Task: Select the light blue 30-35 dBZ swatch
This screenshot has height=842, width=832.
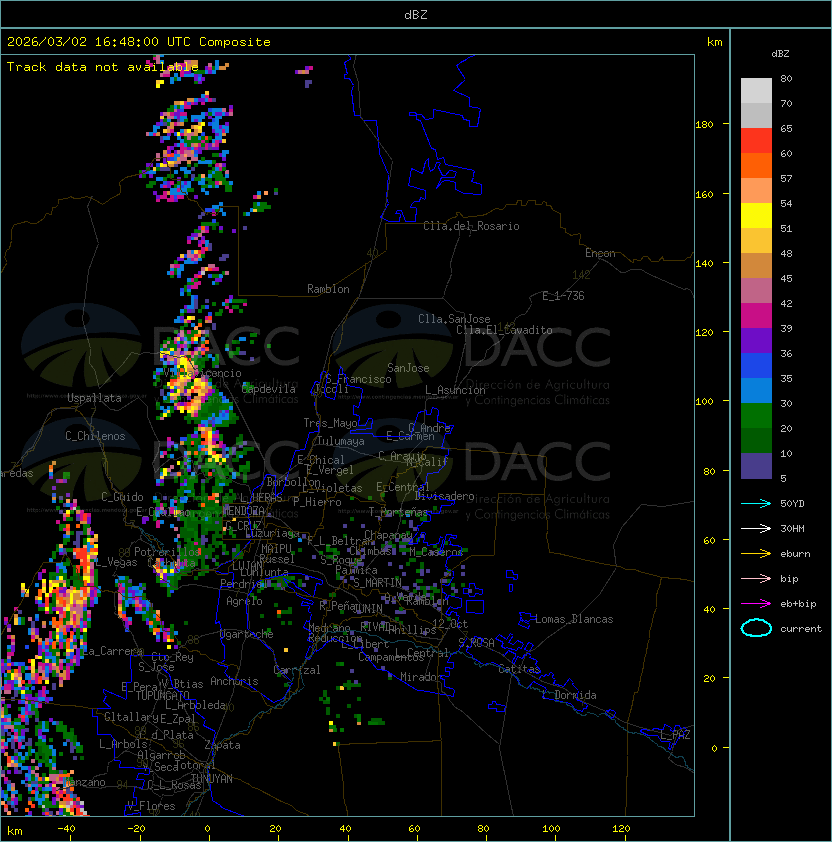Action: [756, 391]
